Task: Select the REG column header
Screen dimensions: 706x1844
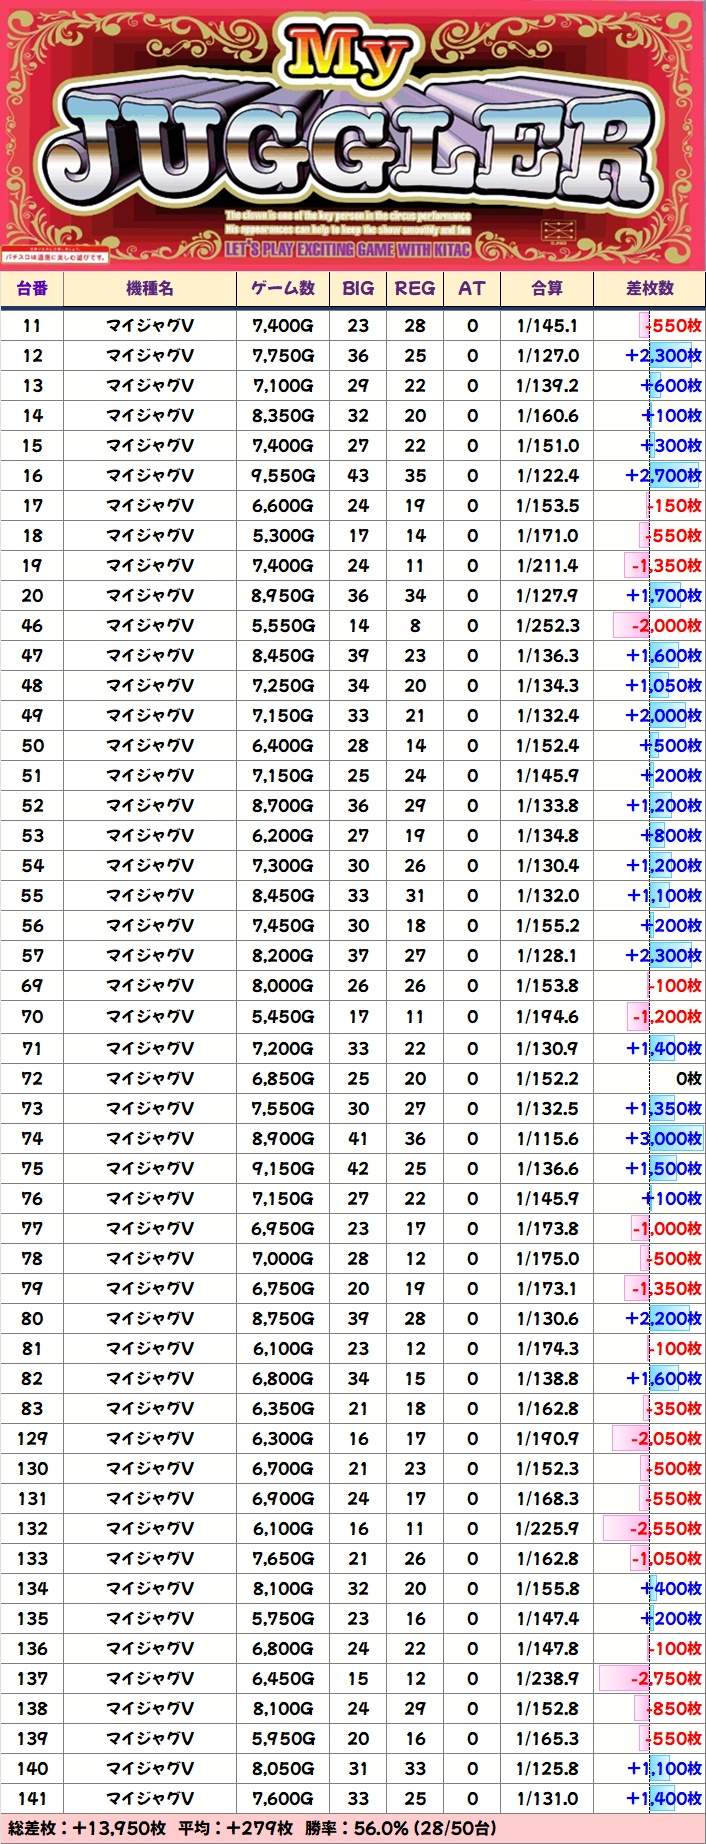Action: click(x=415, y=288)
